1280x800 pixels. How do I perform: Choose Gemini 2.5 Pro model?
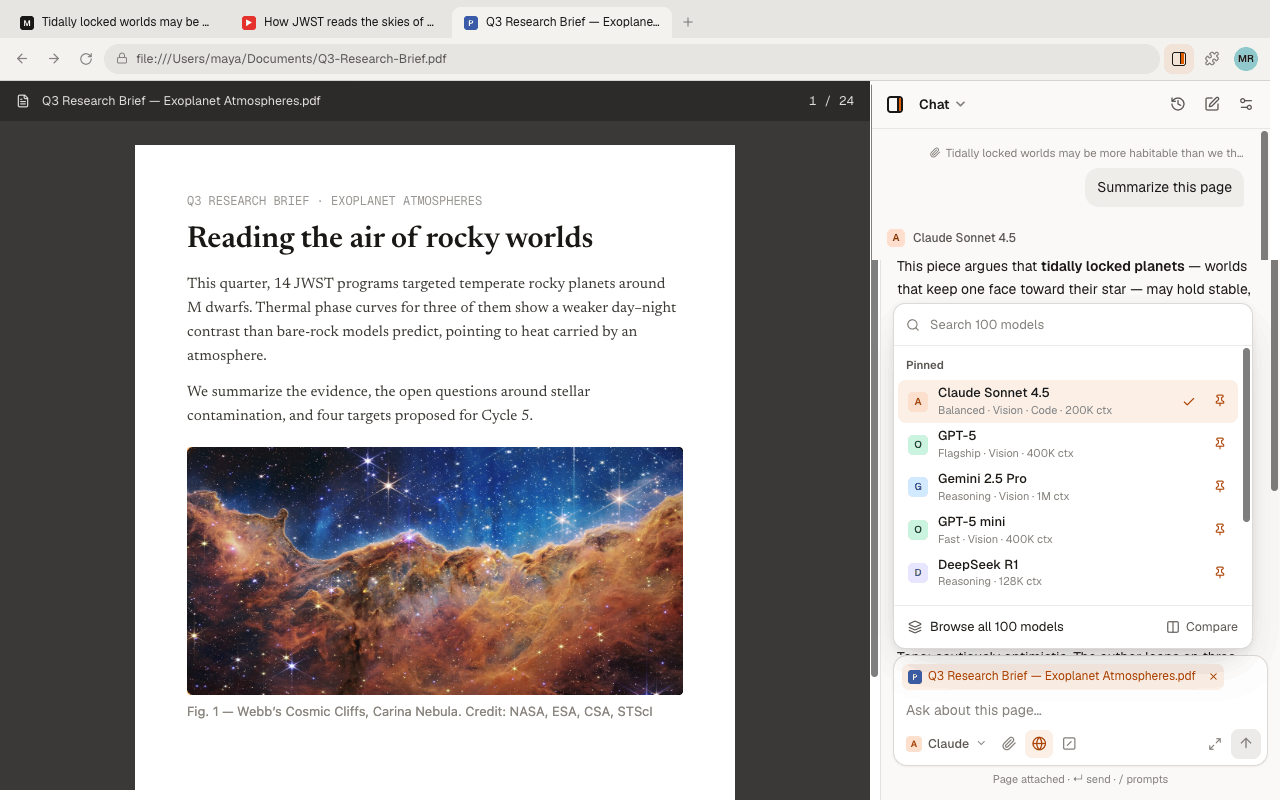pyautogui.click(x=1068, y=487)
